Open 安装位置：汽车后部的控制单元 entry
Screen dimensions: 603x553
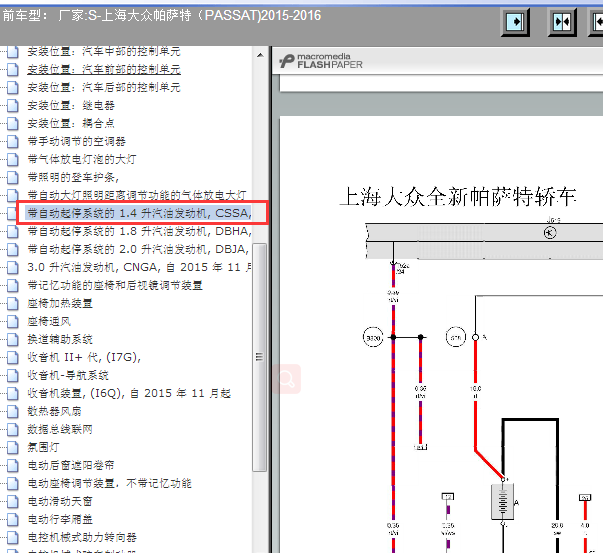104,87
